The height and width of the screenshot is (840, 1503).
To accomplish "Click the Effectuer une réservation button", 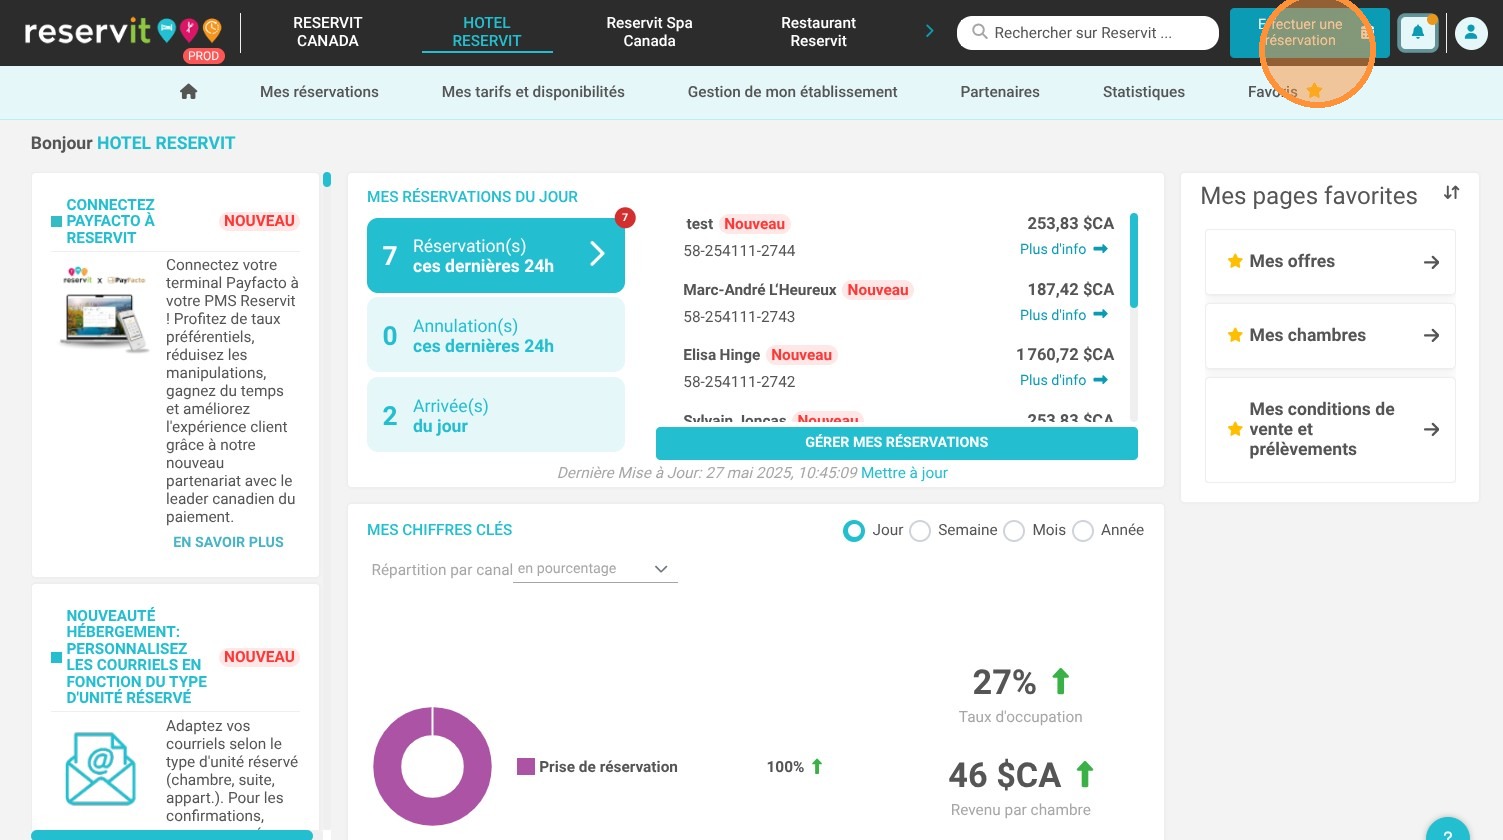I will pos(1309,33).
